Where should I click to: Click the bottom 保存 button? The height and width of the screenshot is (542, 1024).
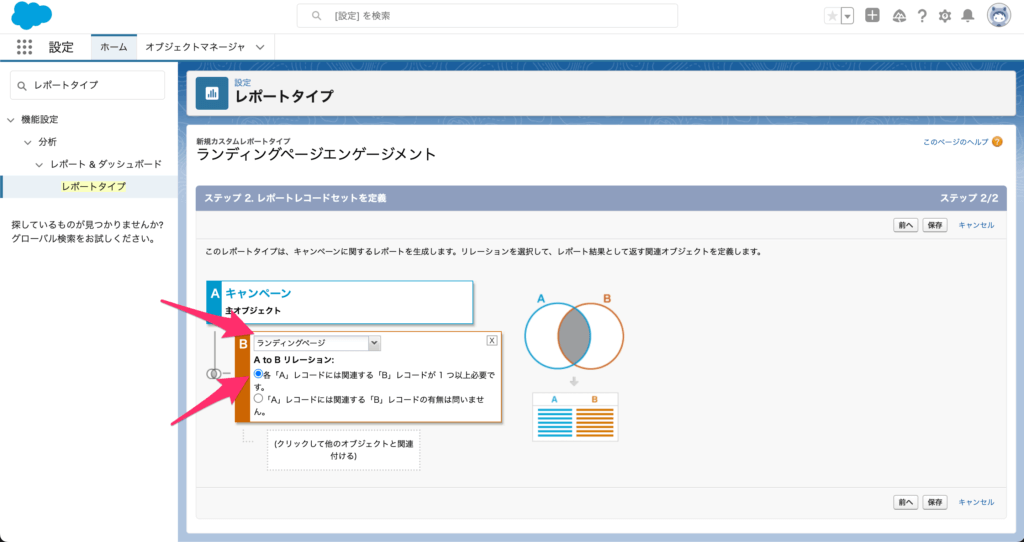tap(935, 502)
